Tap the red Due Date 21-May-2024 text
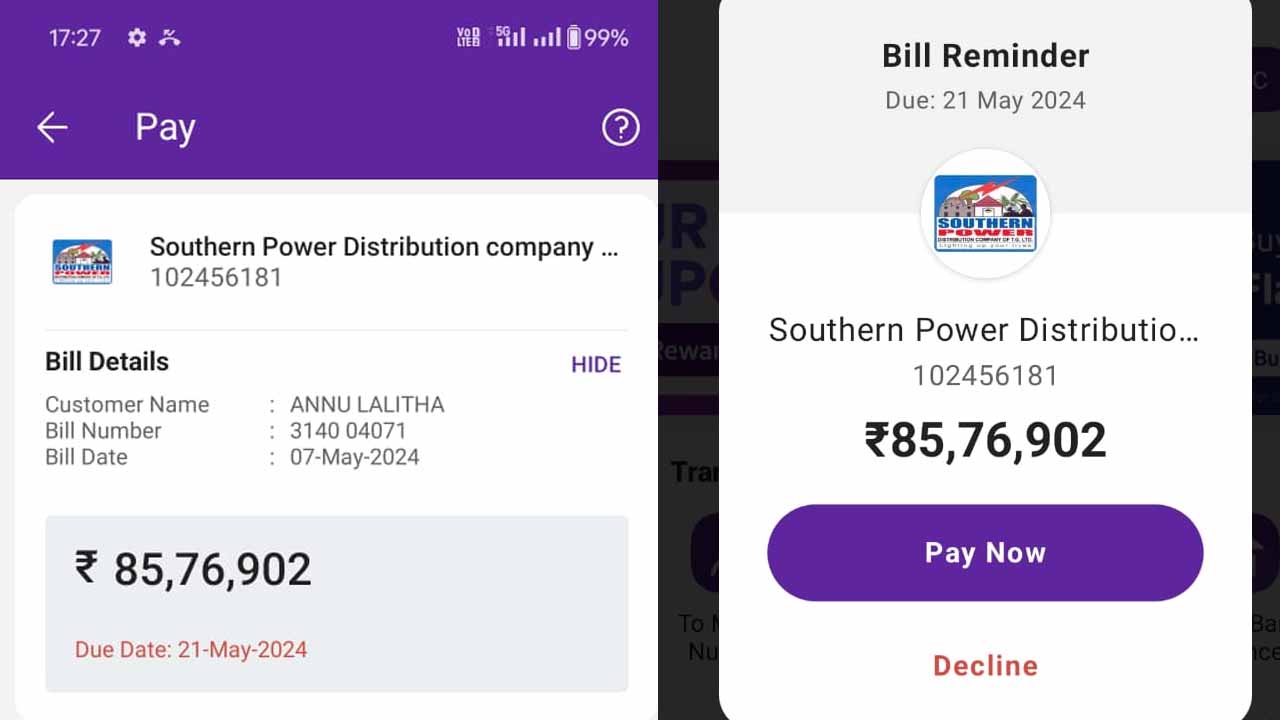1280x720 pixels. (191, 649)
